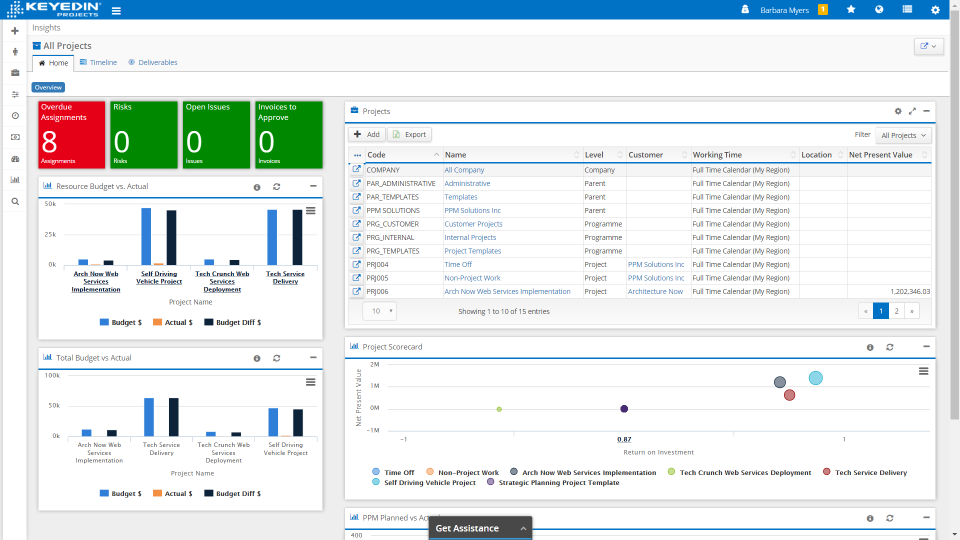This screenshot has height=540, width=960.
Task: Open favorites star icon
Action: click(851, 10)
